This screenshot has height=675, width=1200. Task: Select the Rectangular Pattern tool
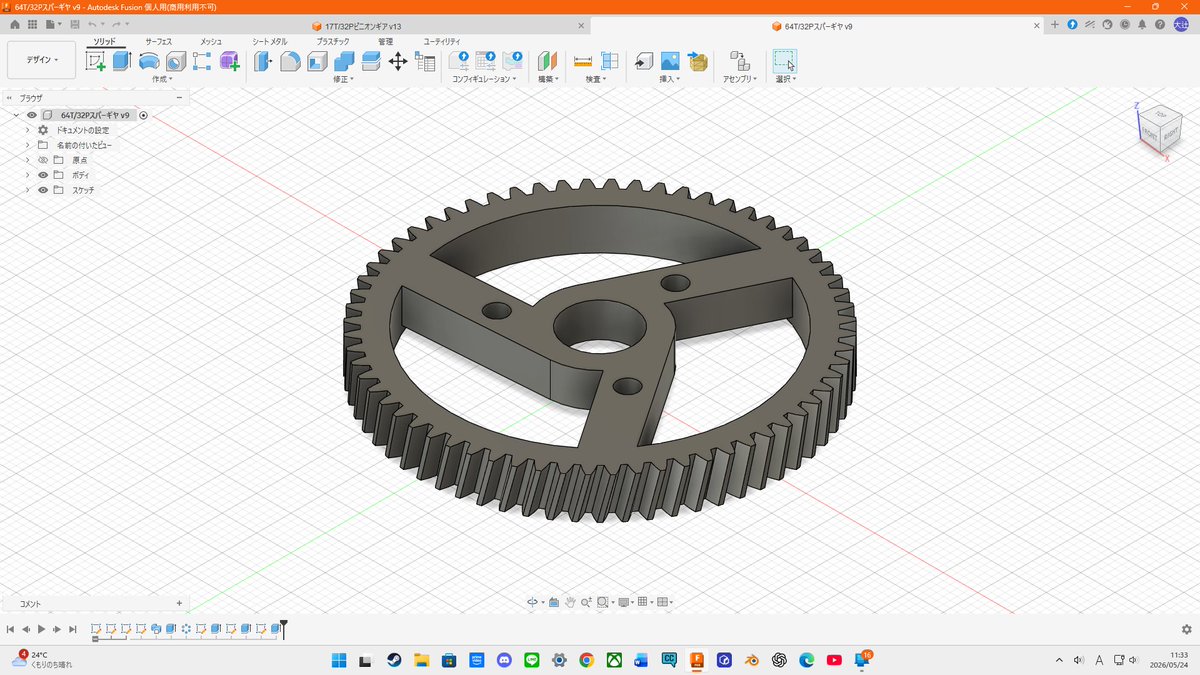(x=202, y=61)
